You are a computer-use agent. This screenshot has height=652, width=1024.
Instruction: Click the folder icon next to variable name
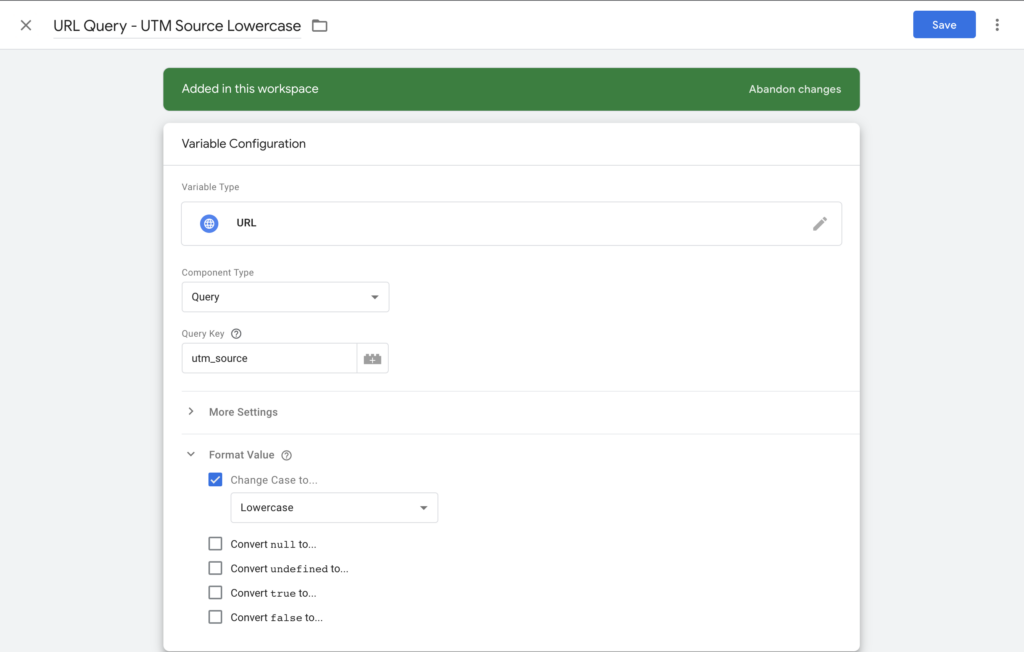319,25
